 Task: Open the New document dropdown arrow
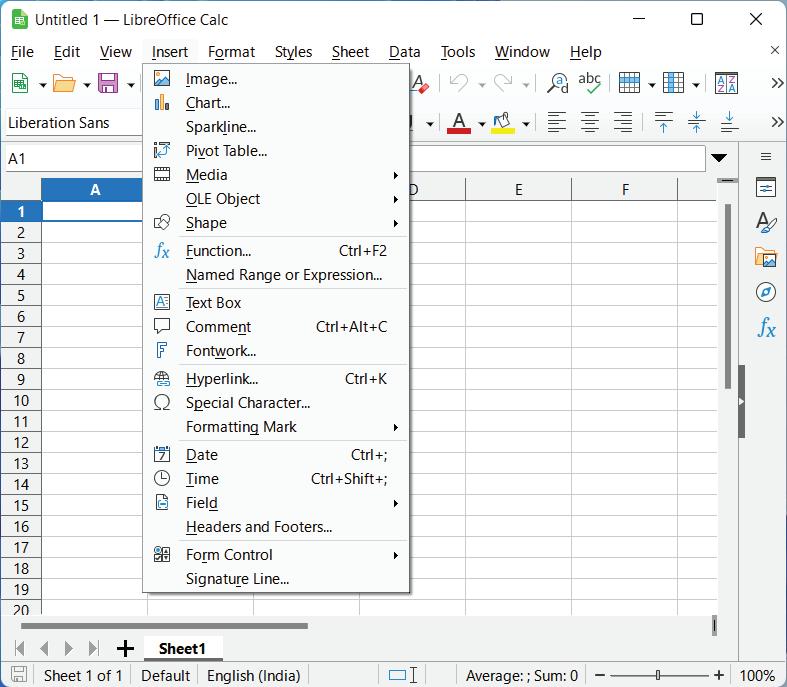43,85
